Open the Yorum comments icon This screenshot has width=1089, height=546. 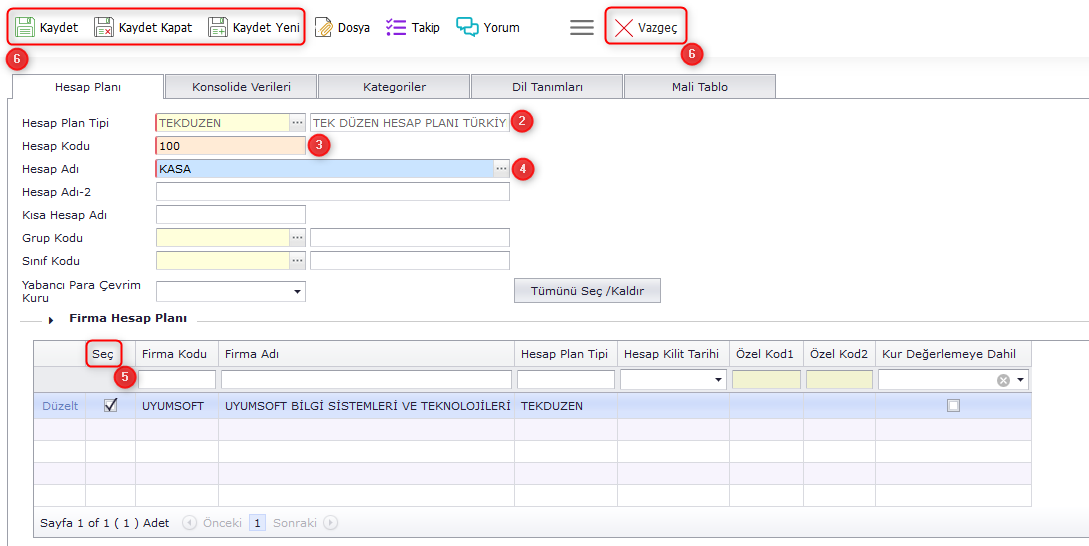467,28
